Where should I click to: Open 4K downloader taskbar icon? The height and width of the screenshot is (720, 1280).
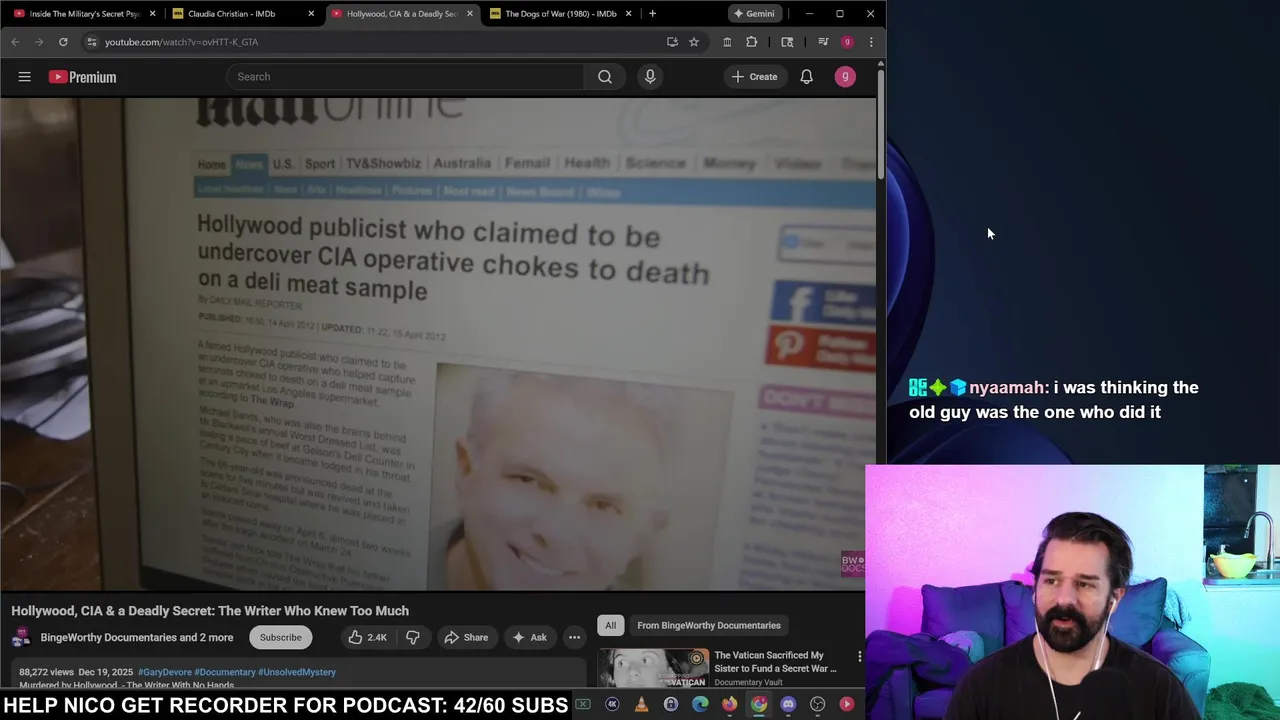tap(612, 704)
